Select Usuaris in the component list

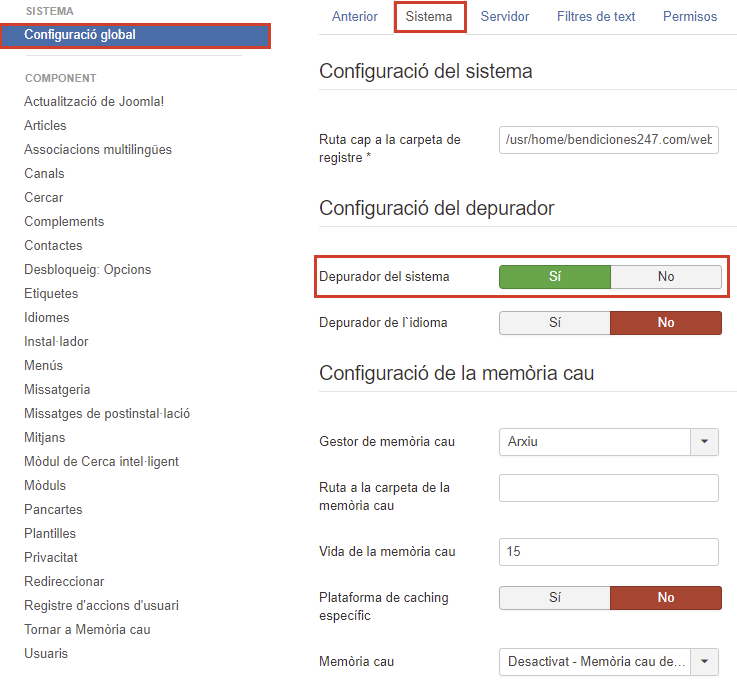point(46,653)
